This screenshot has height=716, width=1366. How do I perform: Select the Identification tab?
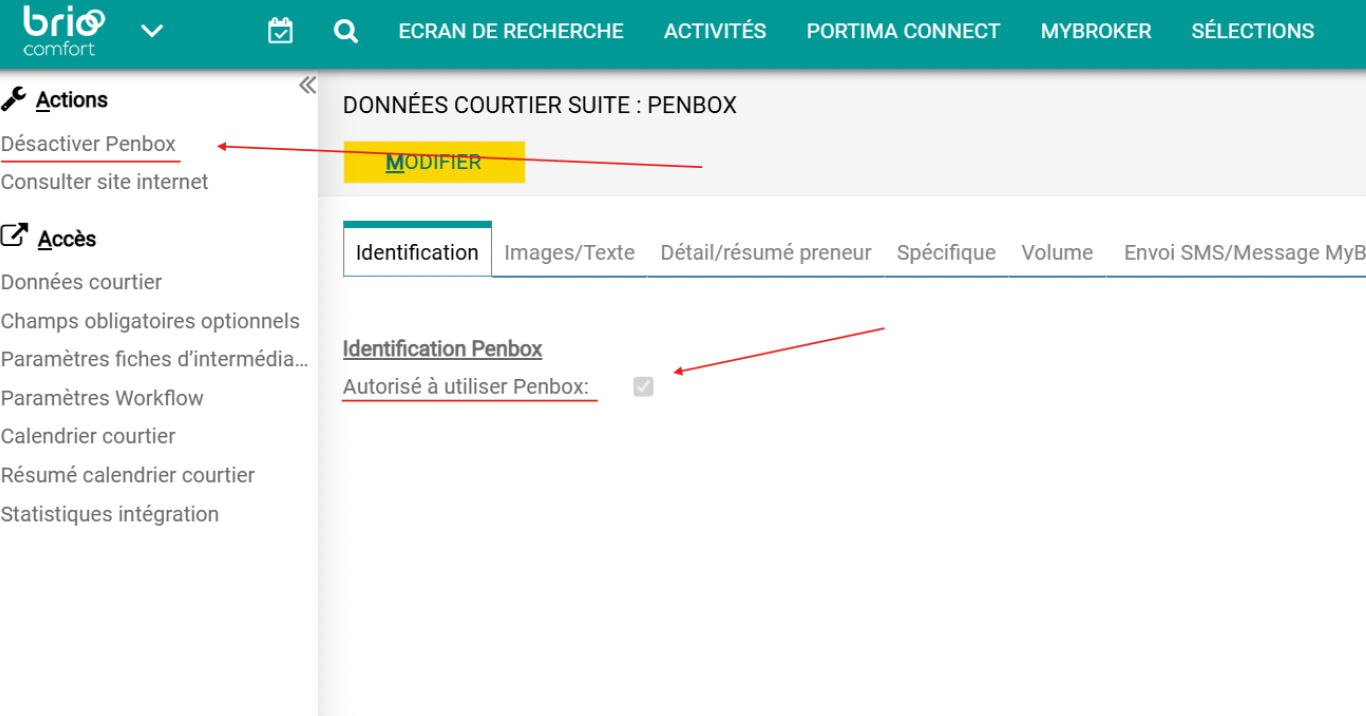coord(417,252)
